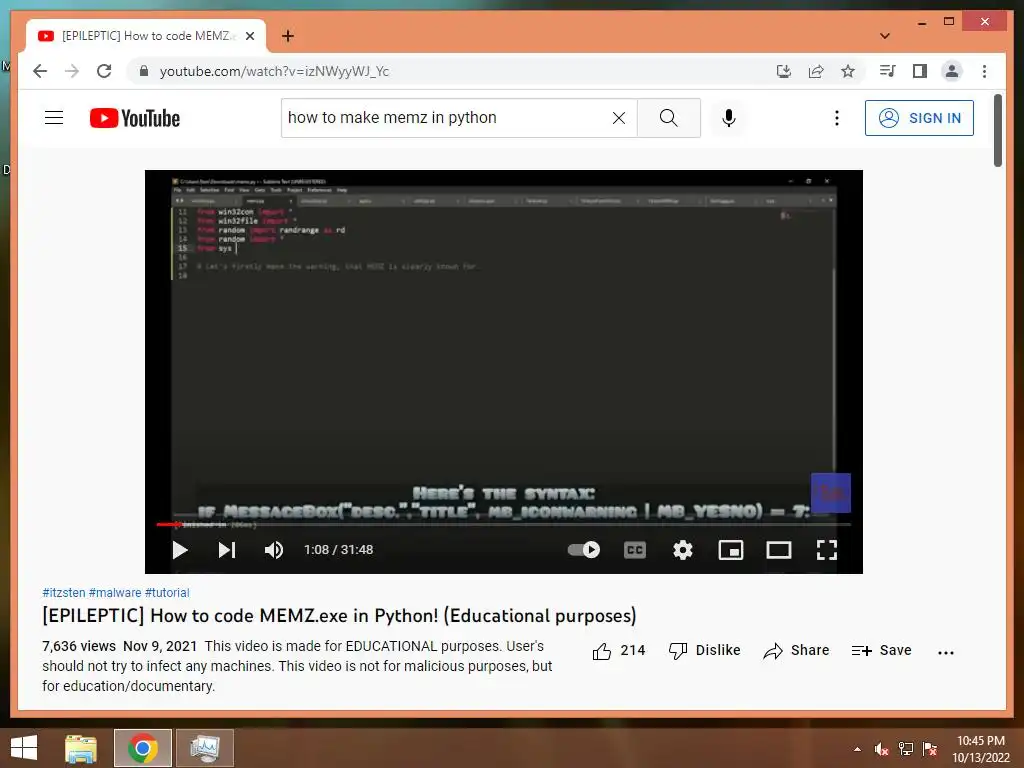1024x768 pixels.
Task: Open the tab search chevron
Action: tap(885, 36)
